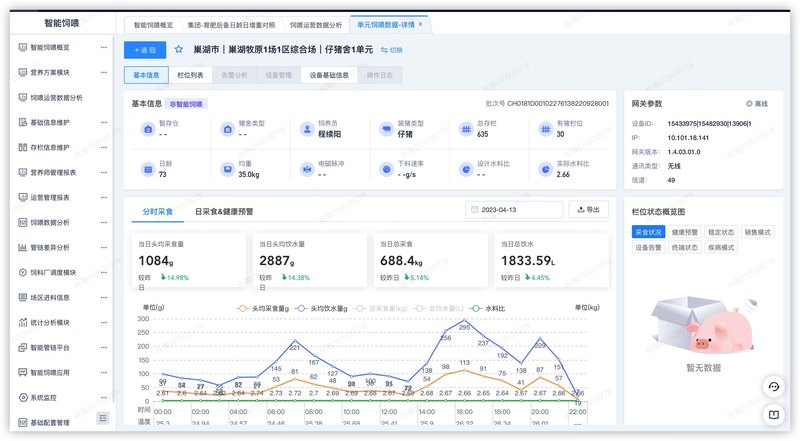This screenshot has width=800, height=441.
Task: Switch to 日采食&健康预警 tab
Action: point(224,211)
